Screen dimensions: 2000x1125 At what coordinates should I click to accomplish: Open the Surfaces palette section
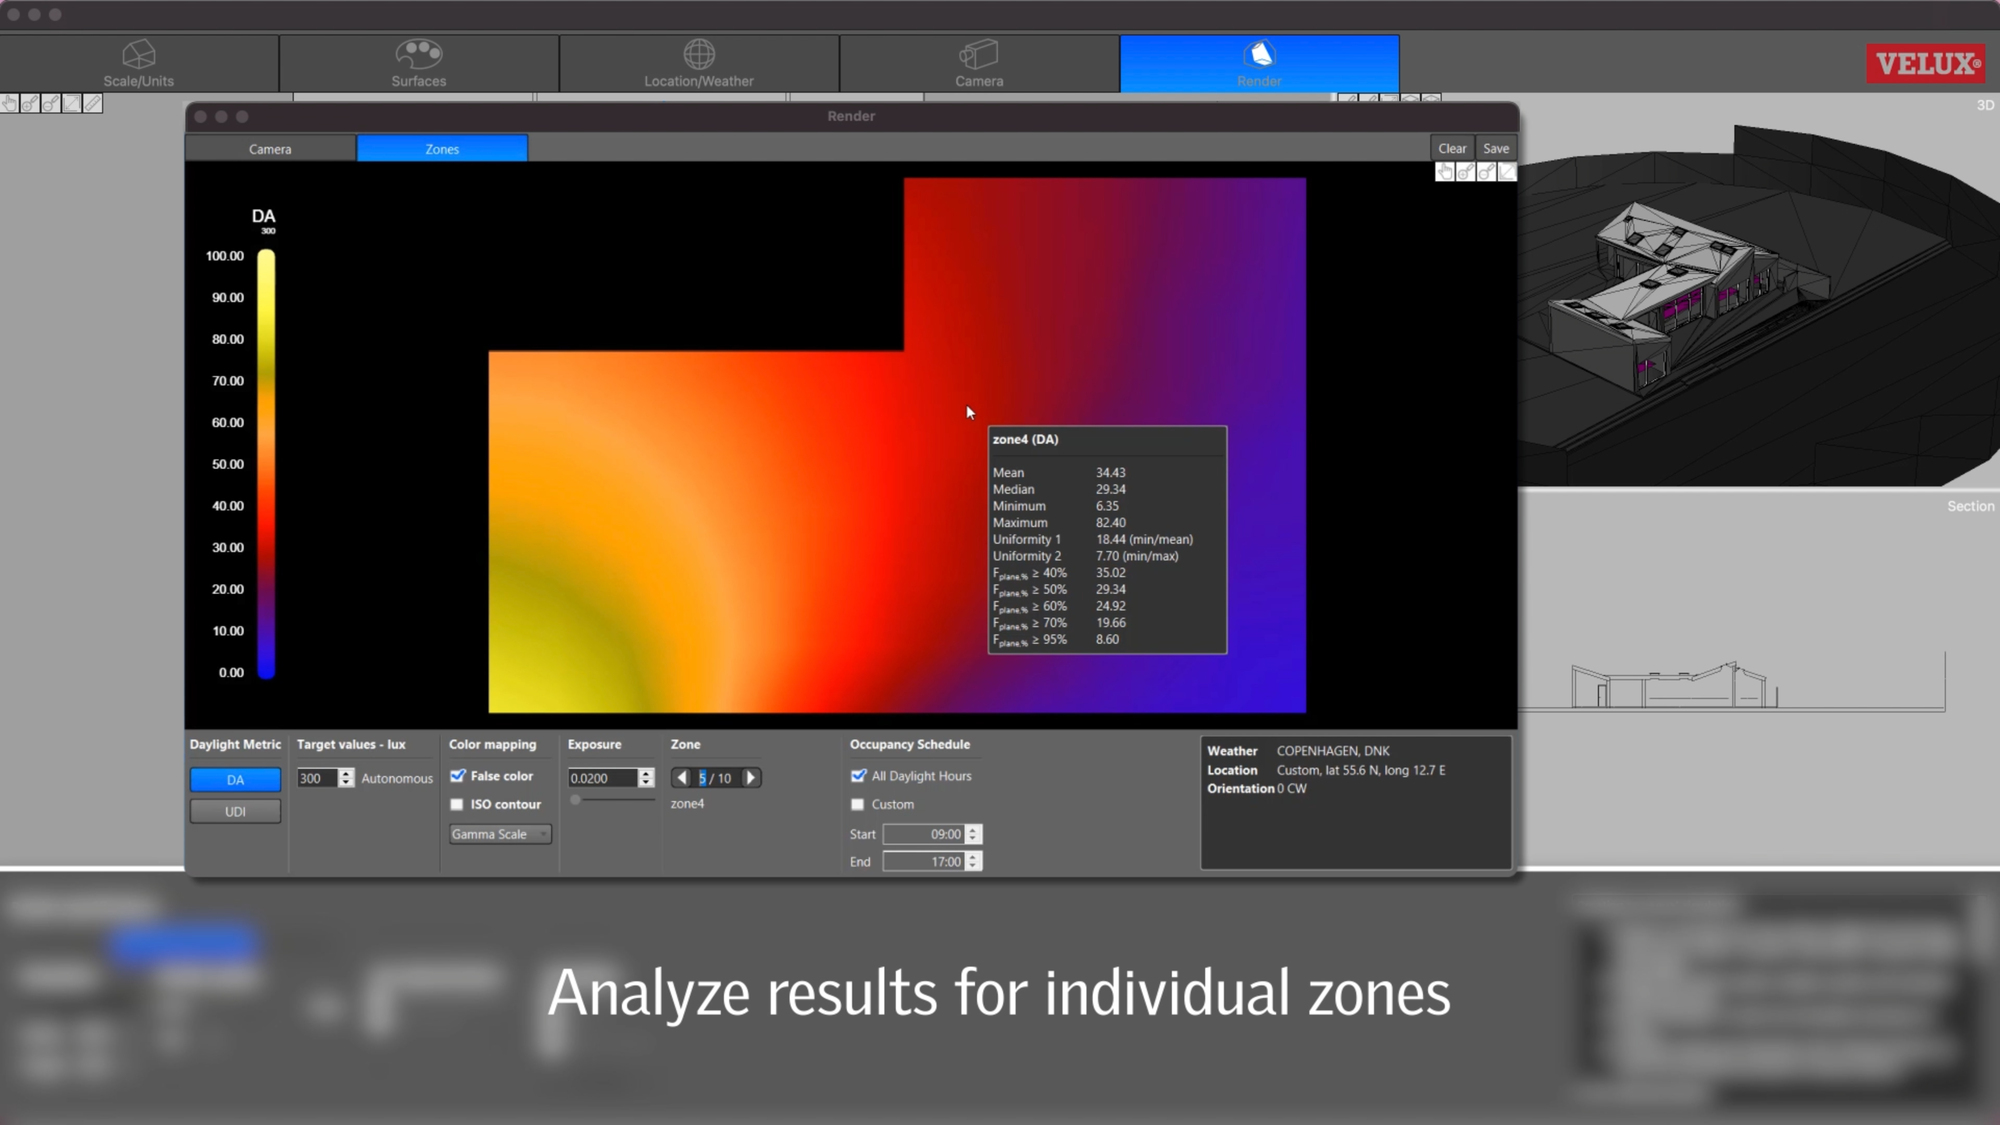(x=418, y=63)
